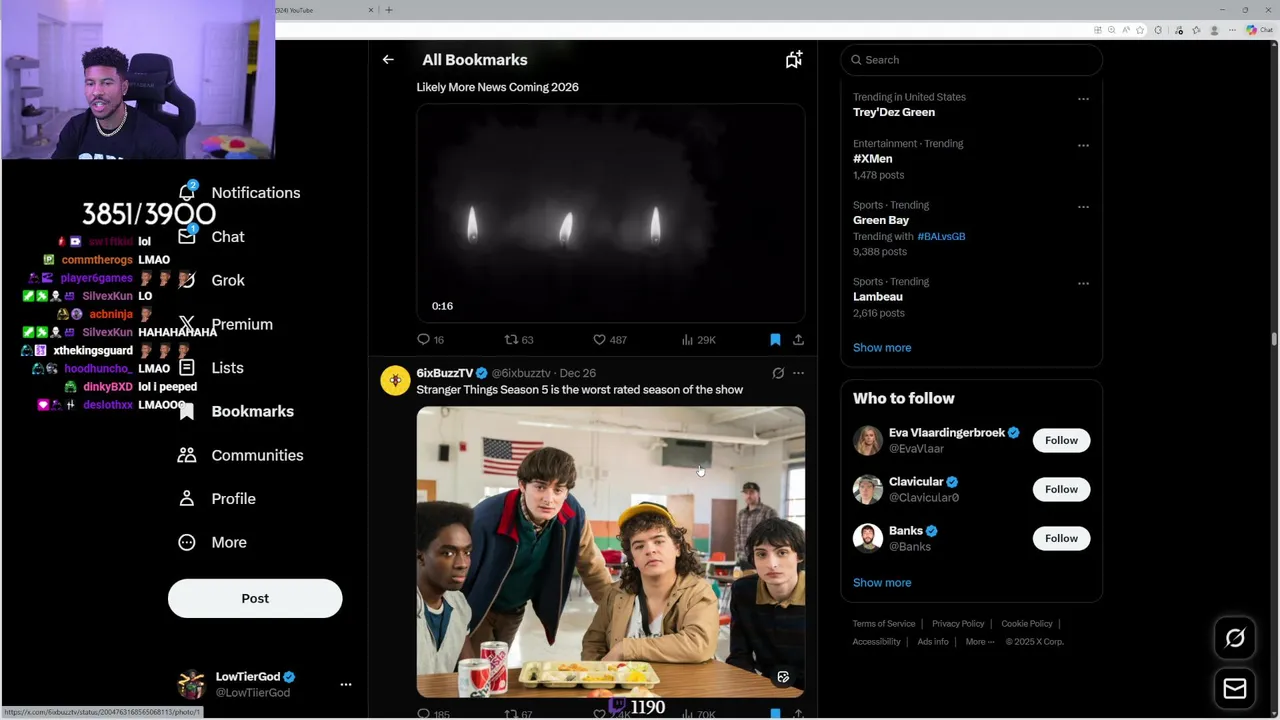
Task: Select Bookmarks in the sidebar
Action: tap(252, 411)
